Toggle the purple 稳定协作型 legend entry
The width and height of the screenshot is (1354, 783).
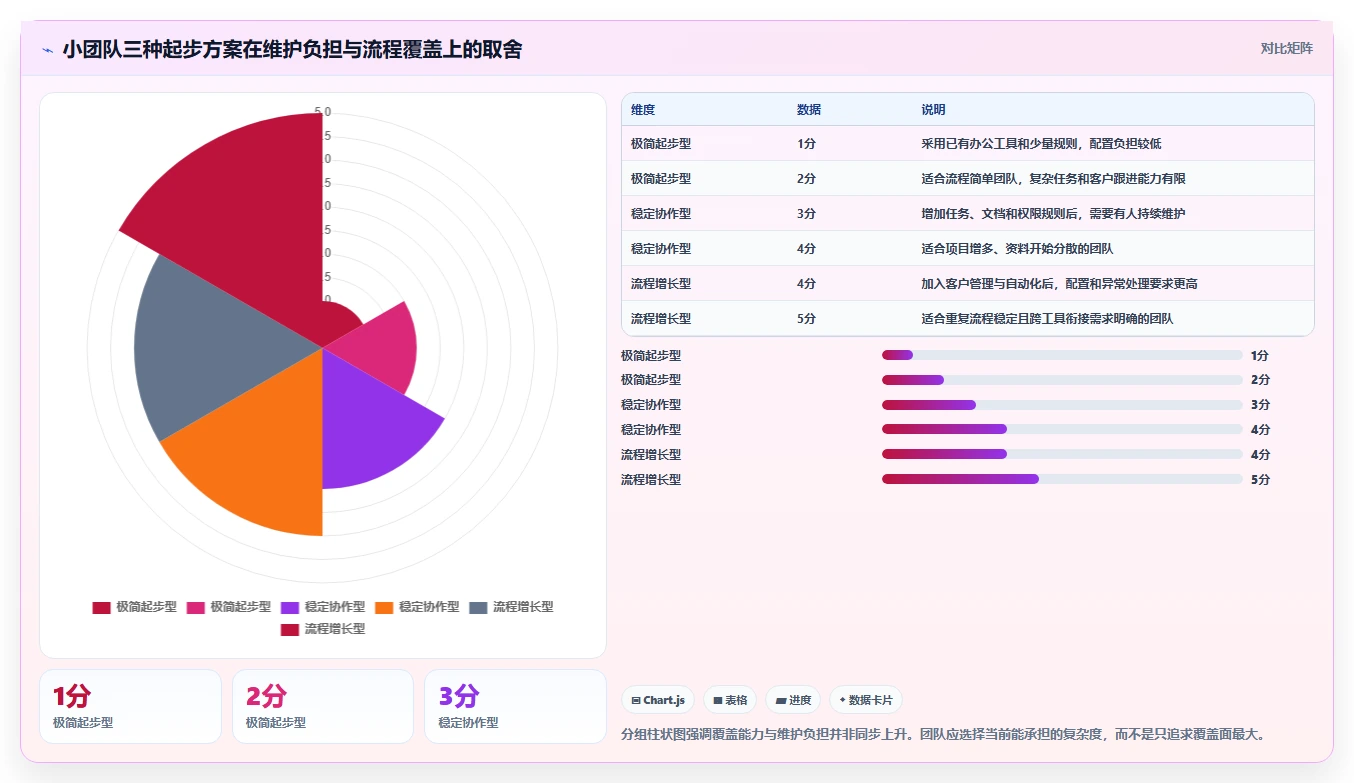click(x=323, y=607)
